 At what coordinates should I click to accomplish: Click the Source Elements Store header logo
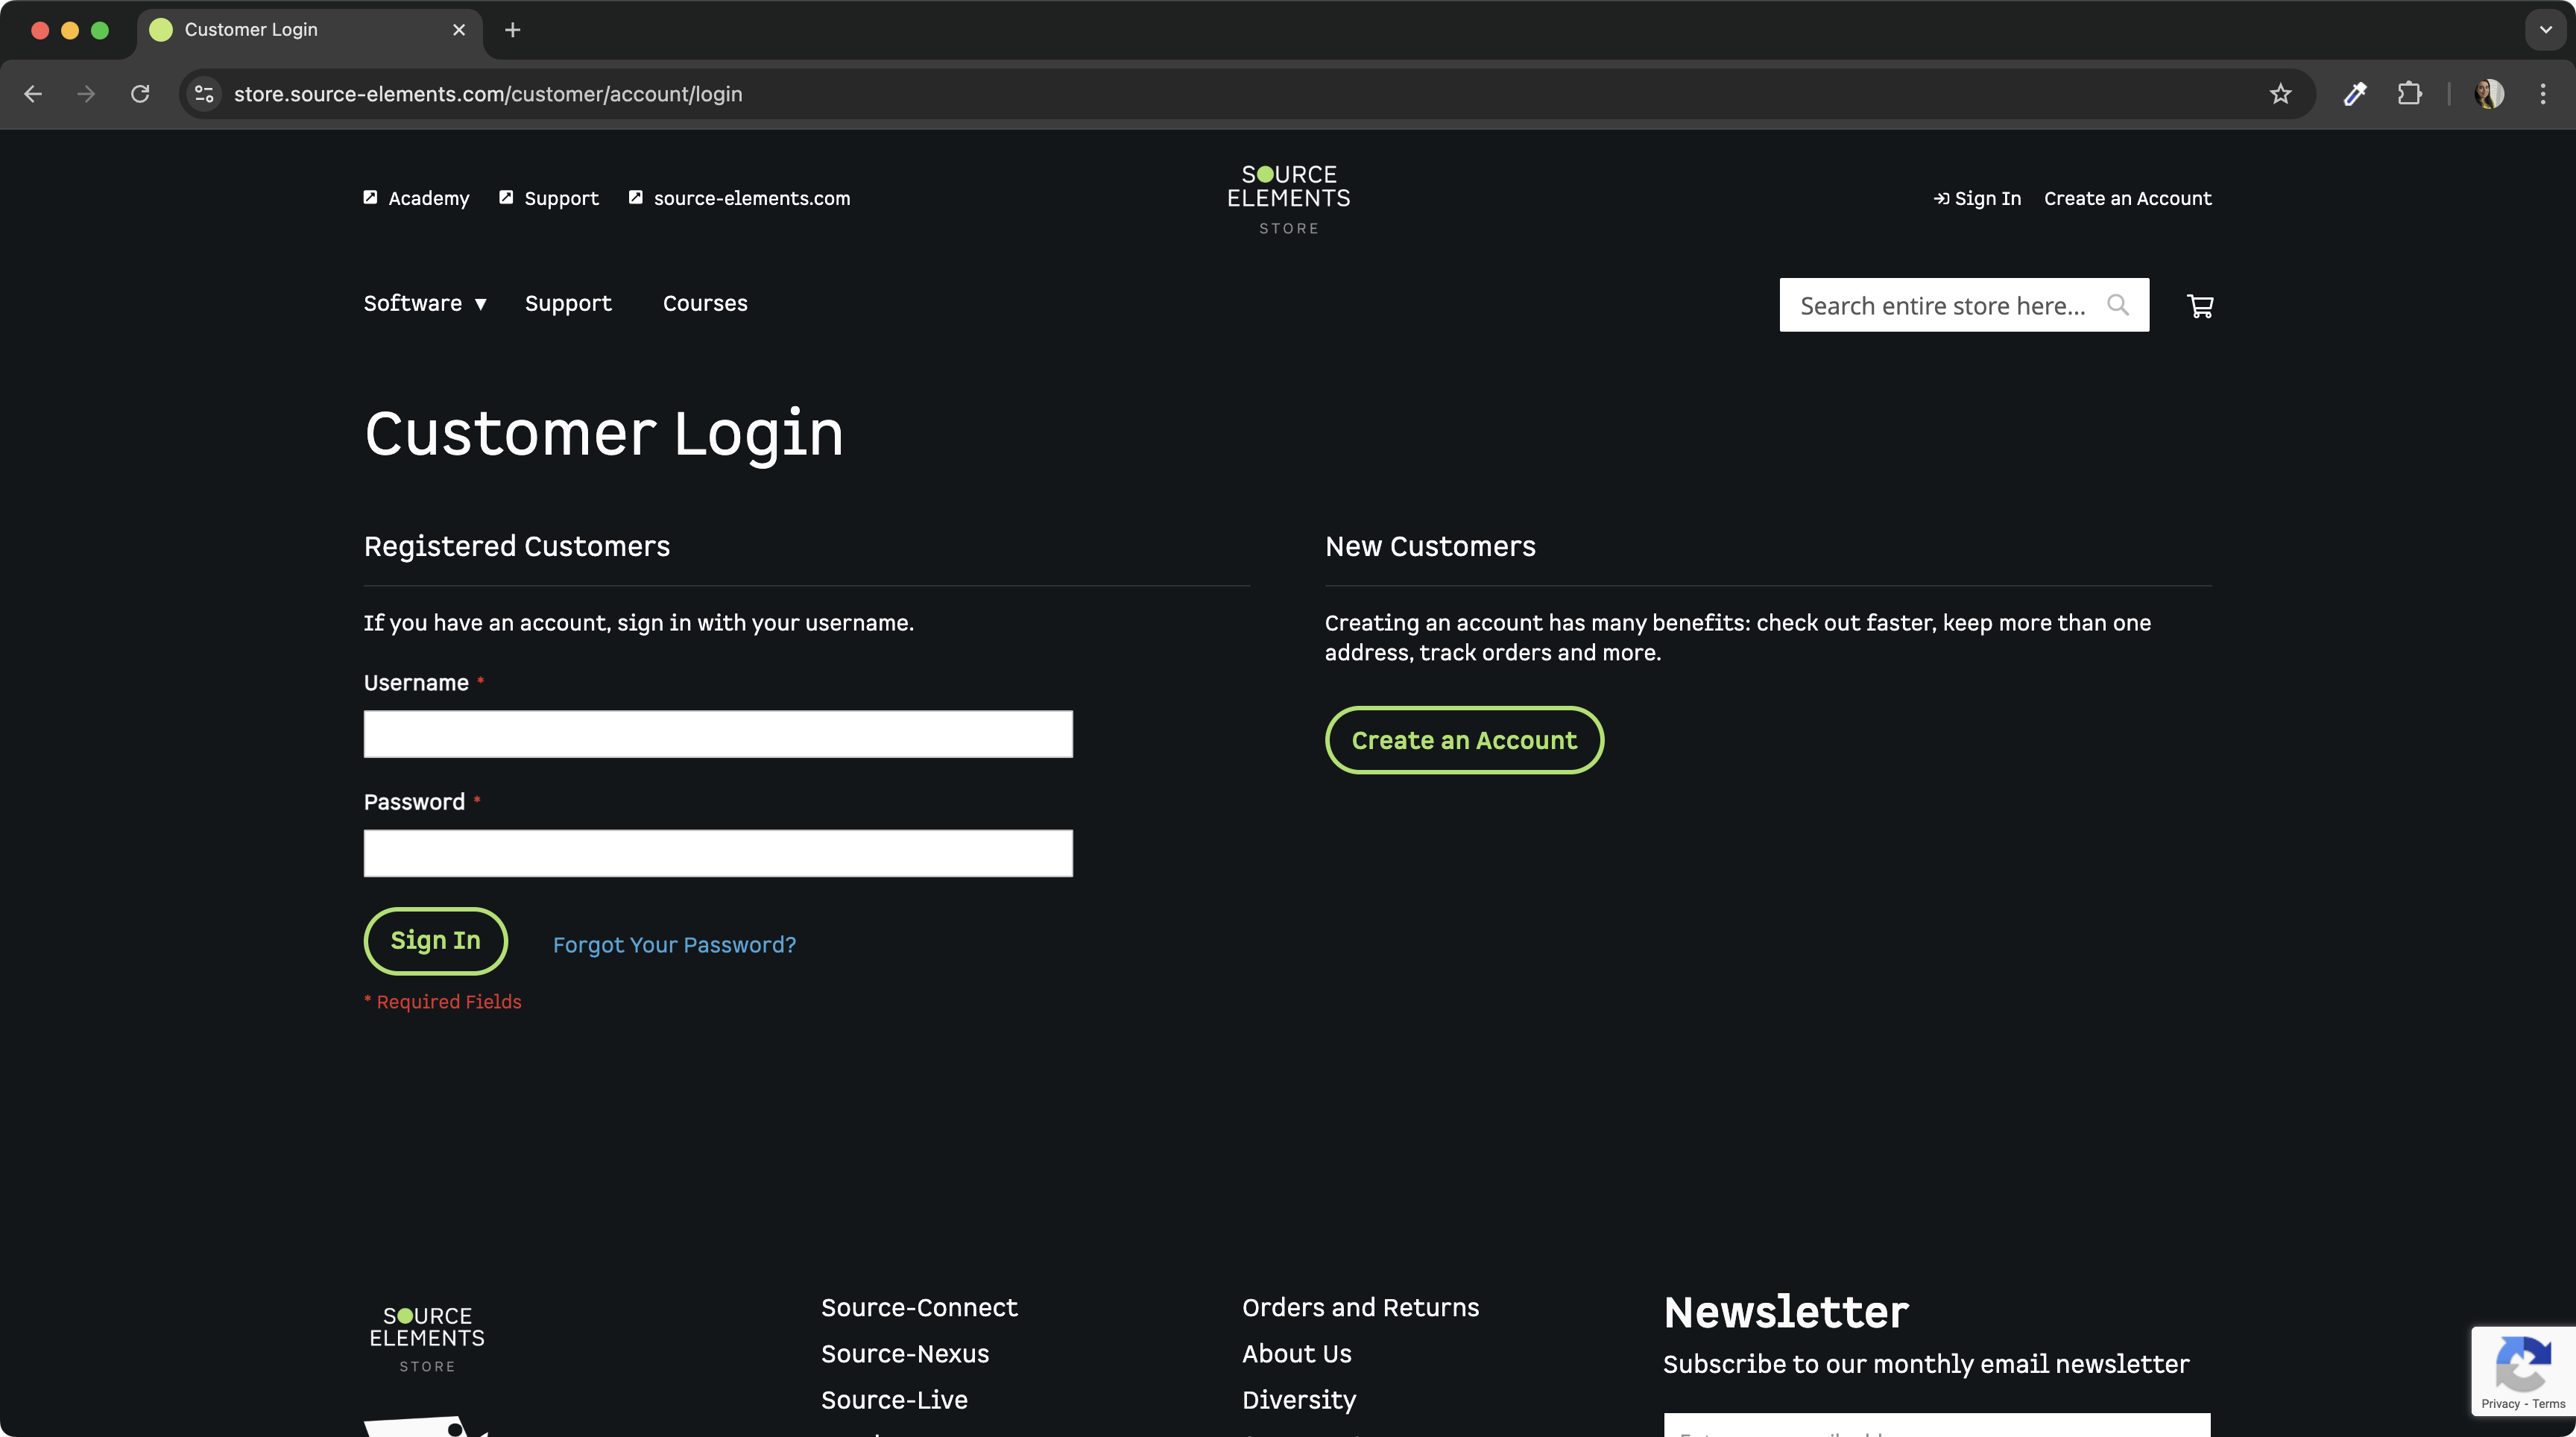click(1288, 198)
